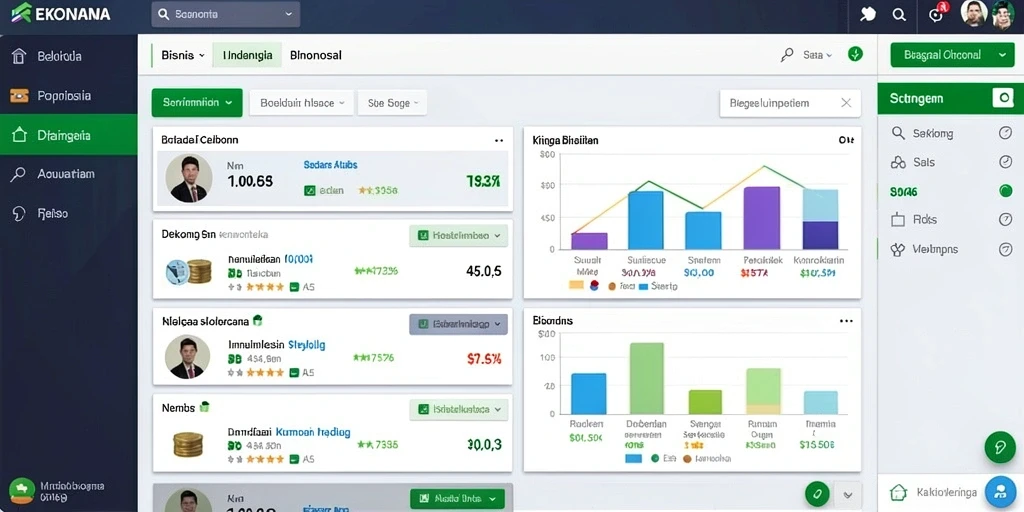Toggle the circle indicator beside Rdks

tap(1006, 219)
